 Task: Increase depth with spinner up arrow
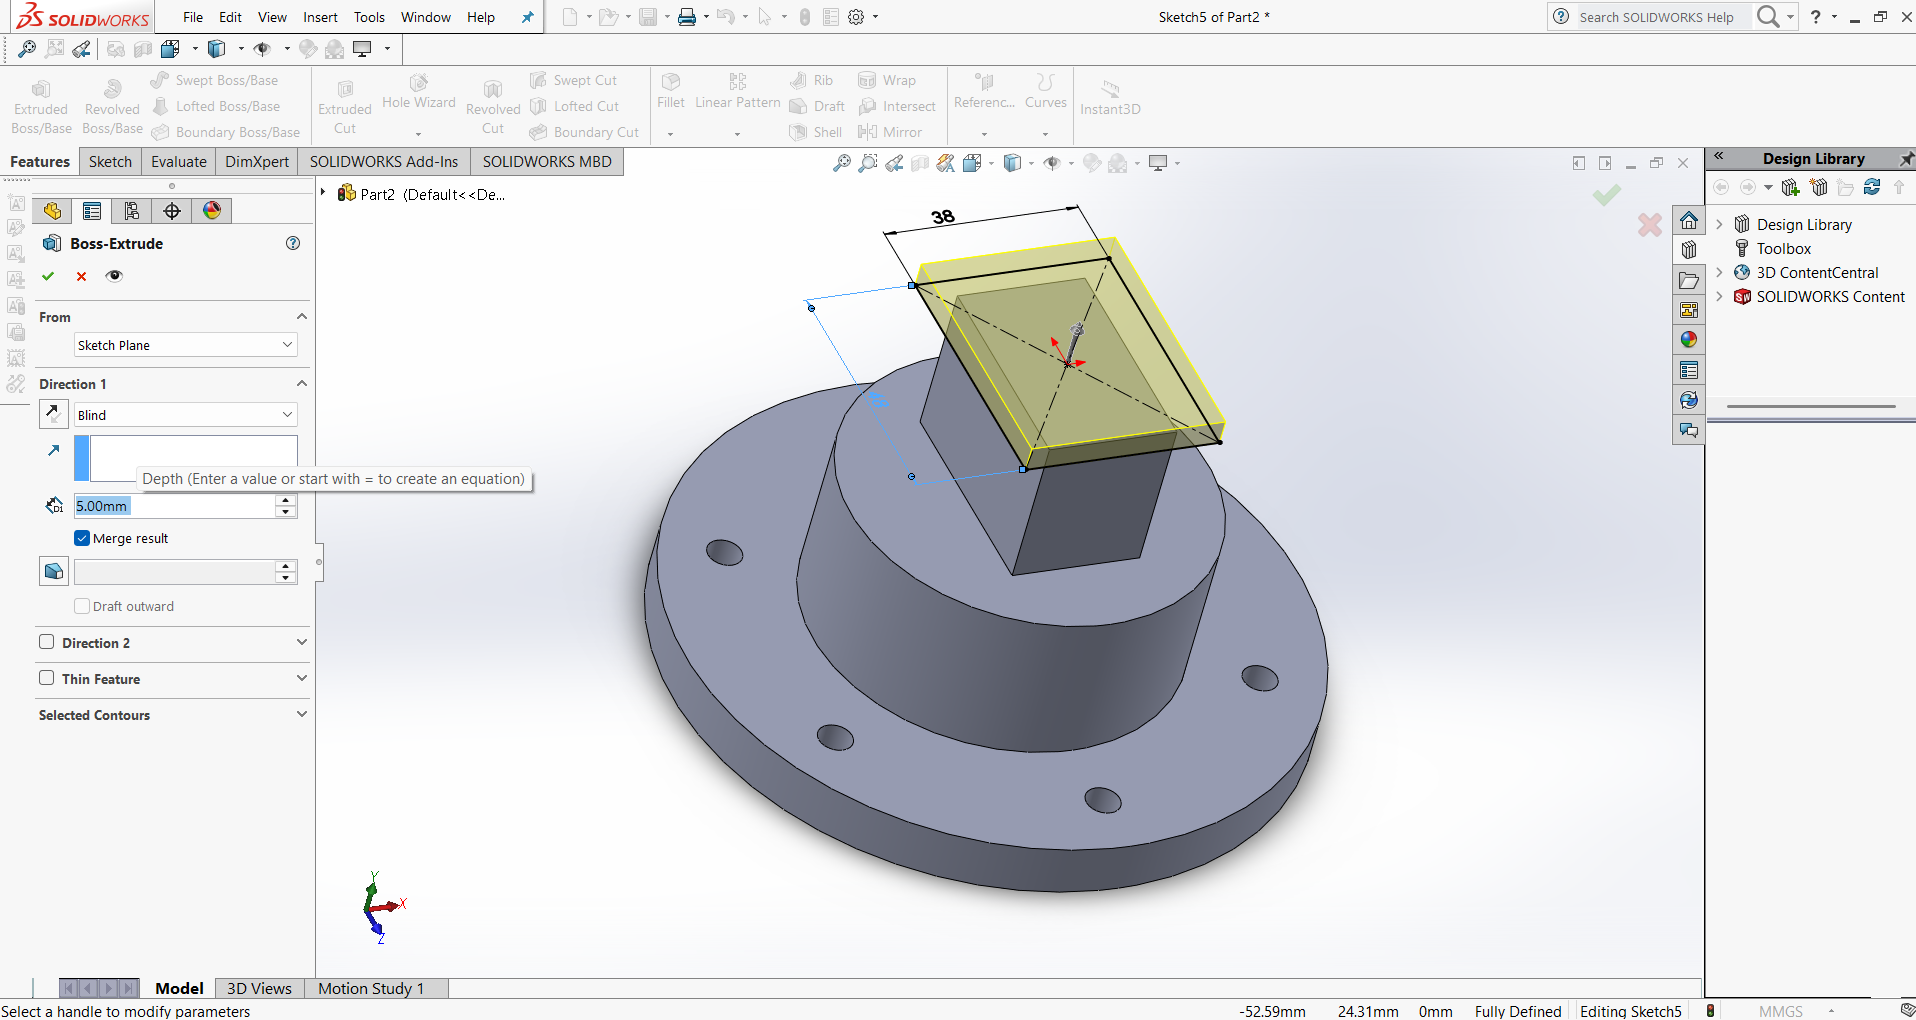coord(286,500)
